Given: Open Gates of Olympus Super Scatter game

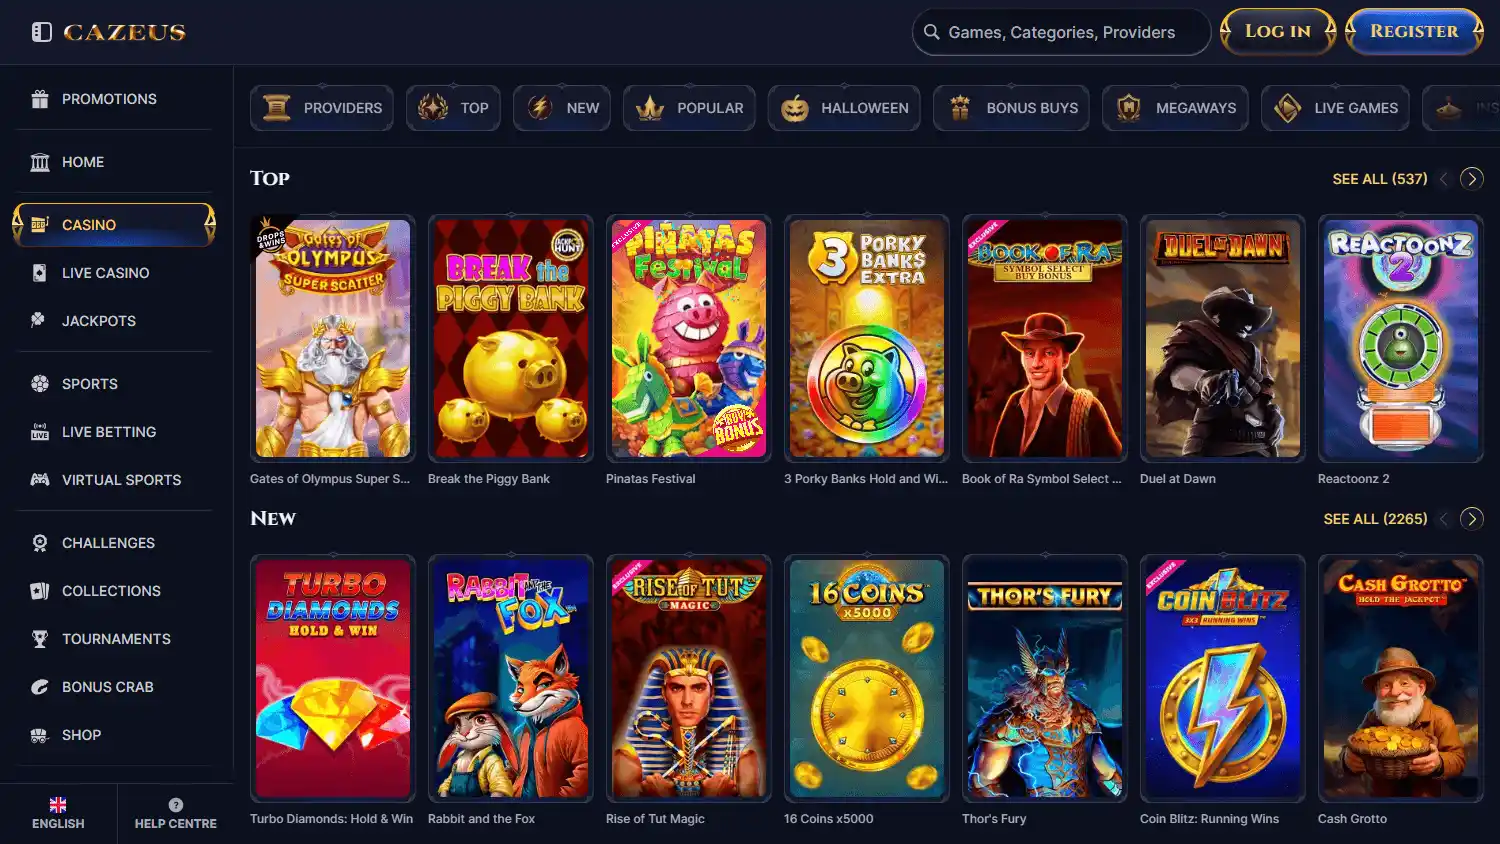Looking at the screenshot, I should 333,339.
